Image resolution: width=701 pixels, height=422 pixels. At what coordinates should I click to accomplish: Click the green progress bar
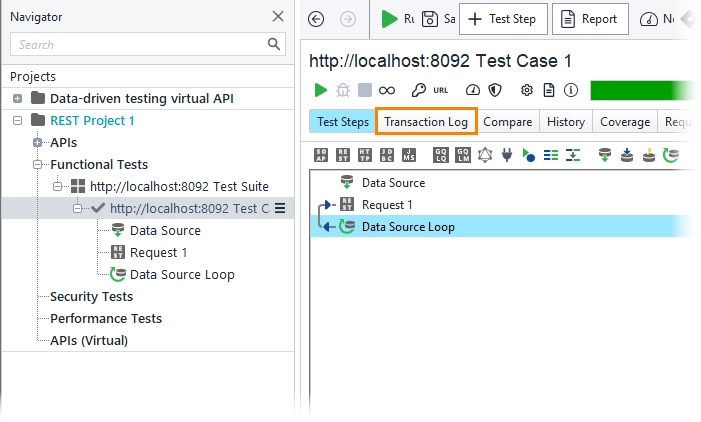pos(640,90)
